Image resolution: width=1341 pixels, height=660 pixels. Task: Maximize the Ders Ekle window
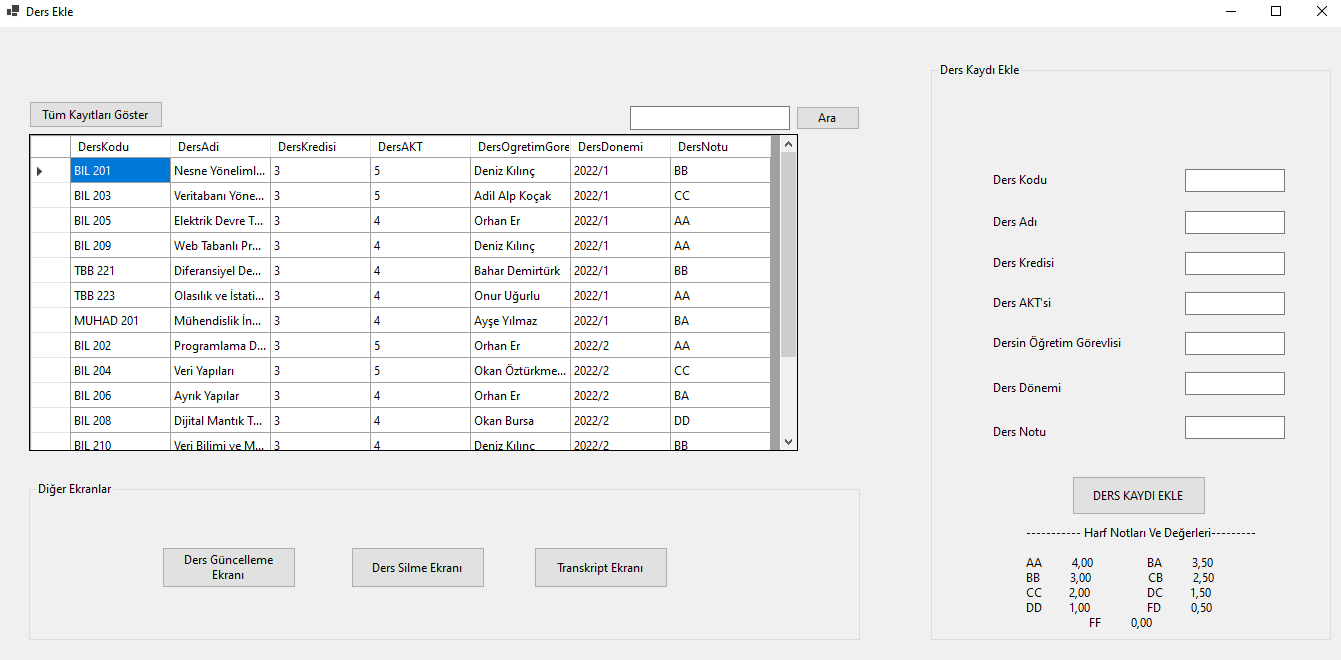[x=1276, y=11]
